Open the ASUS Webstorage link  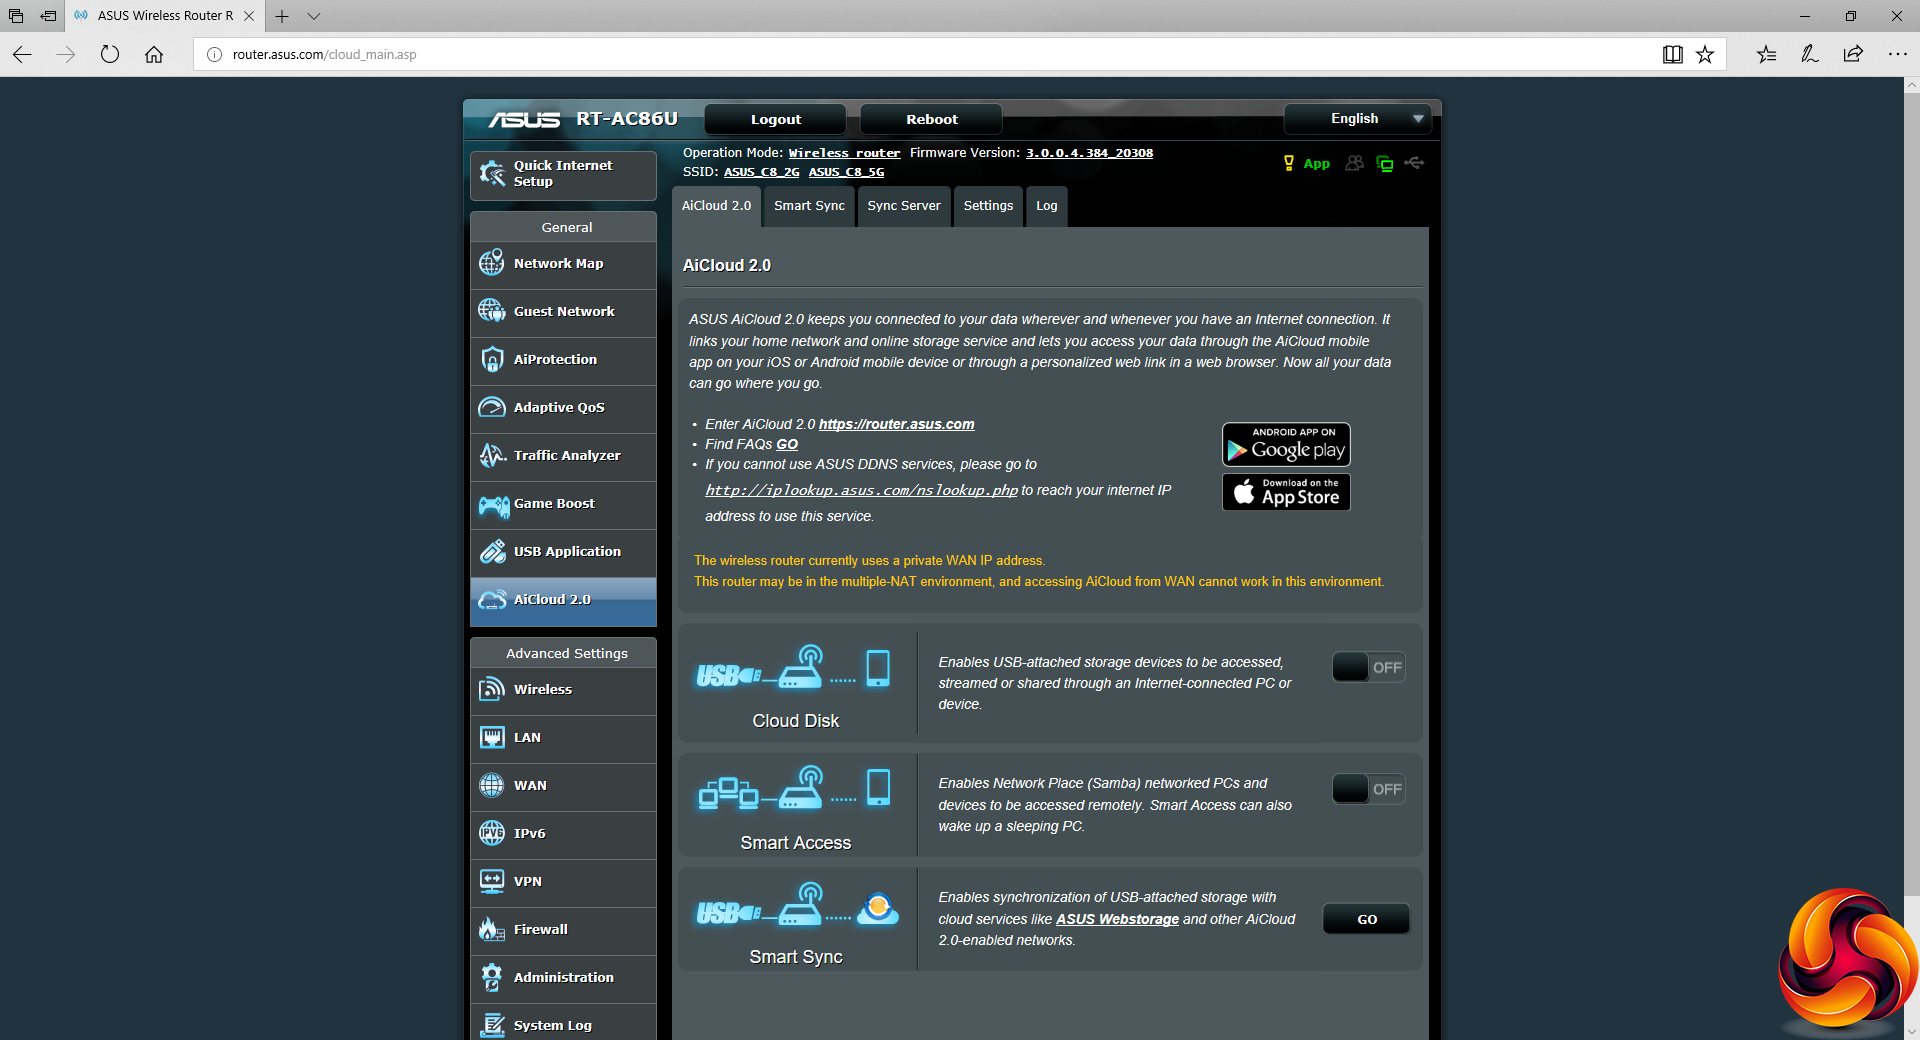[x=1117, y=919]
